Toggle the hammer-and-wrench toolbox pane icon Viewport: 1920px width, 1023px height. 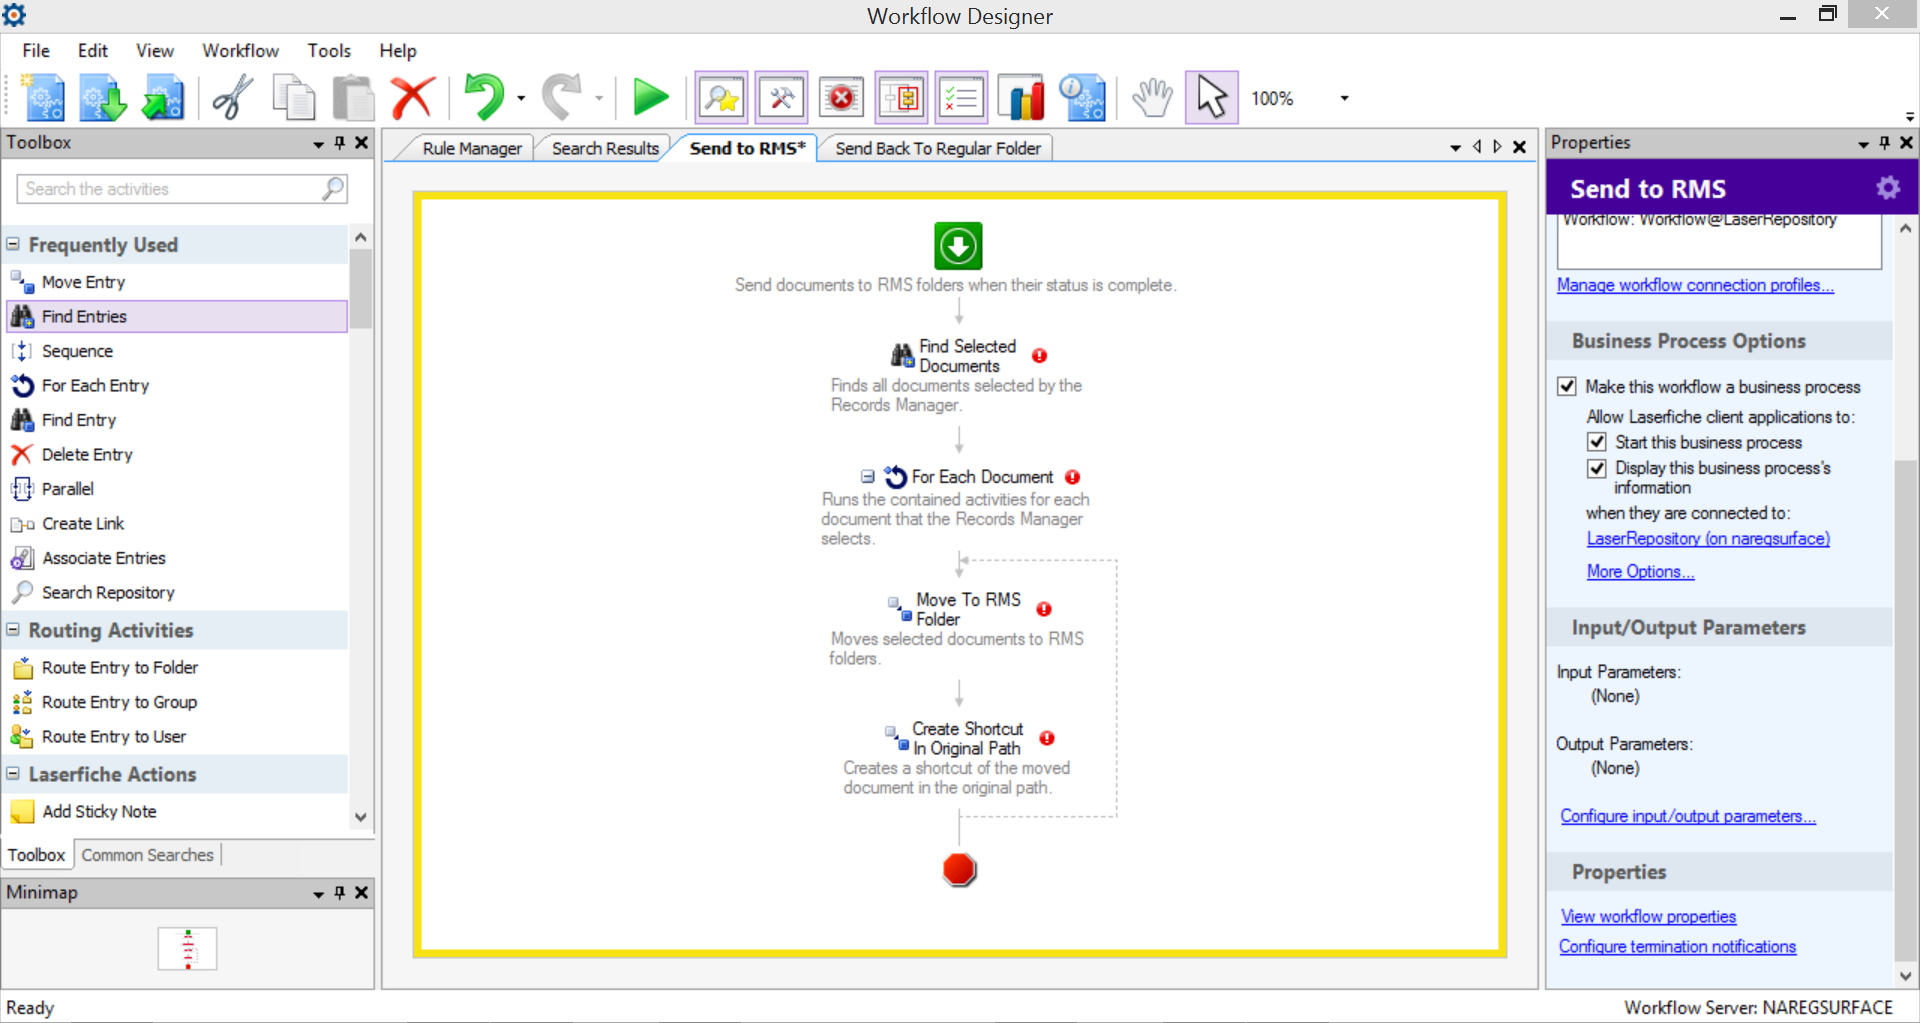point(781,98)
